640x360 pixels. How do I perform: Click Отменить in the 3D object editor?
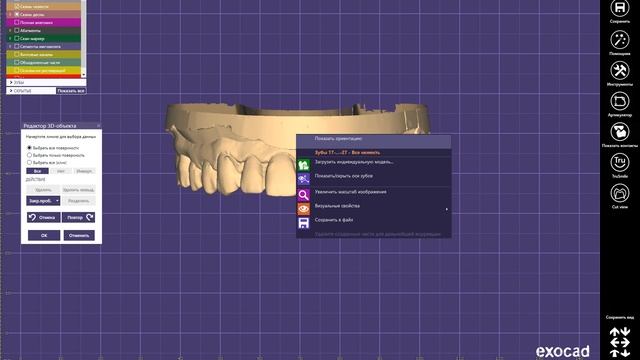tap(79, 236)
